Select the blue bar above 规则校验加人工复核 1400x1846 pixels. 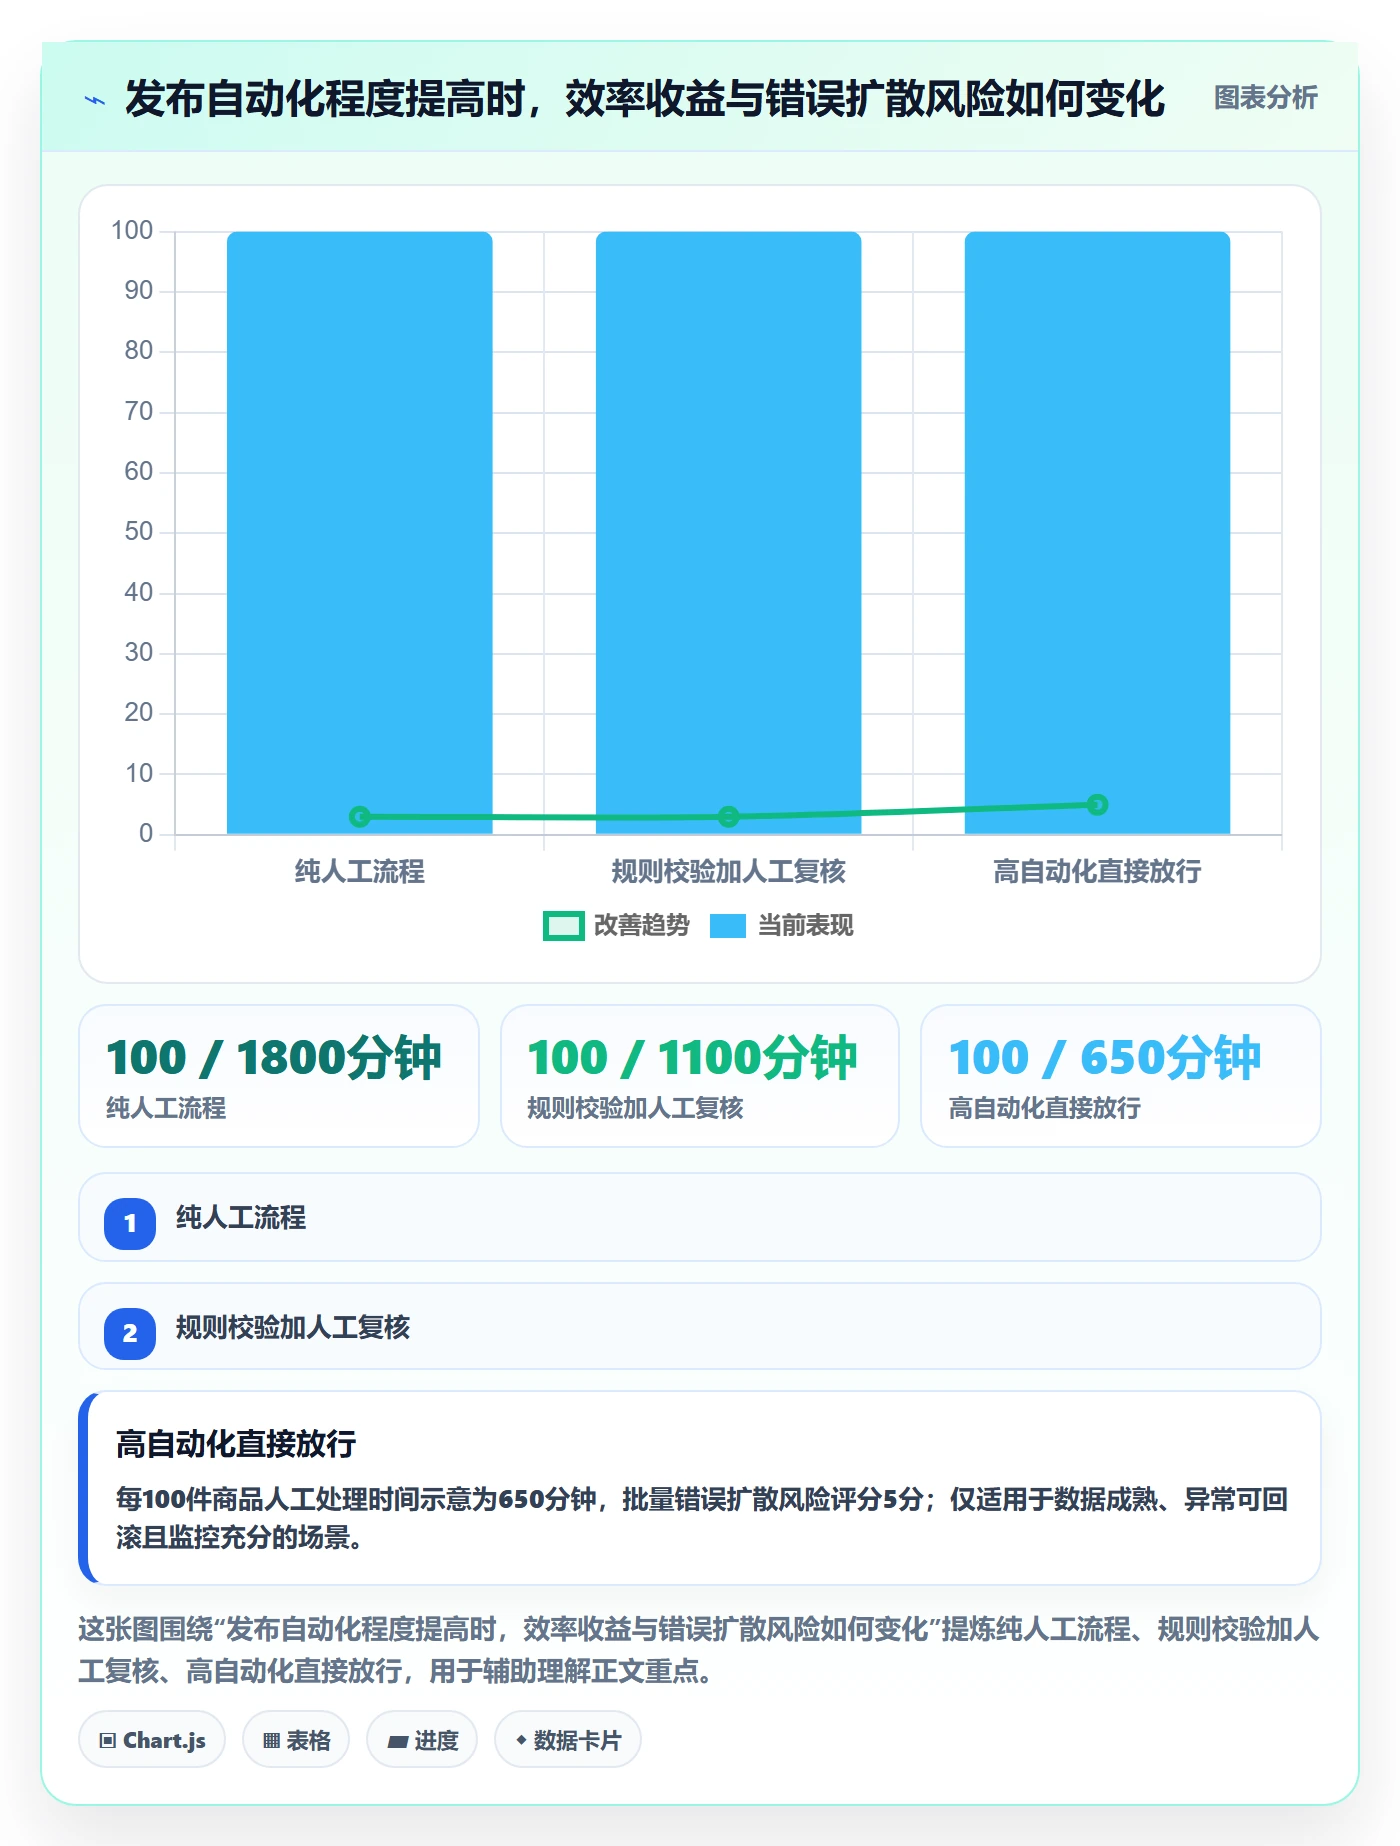[x=729, y=532]
